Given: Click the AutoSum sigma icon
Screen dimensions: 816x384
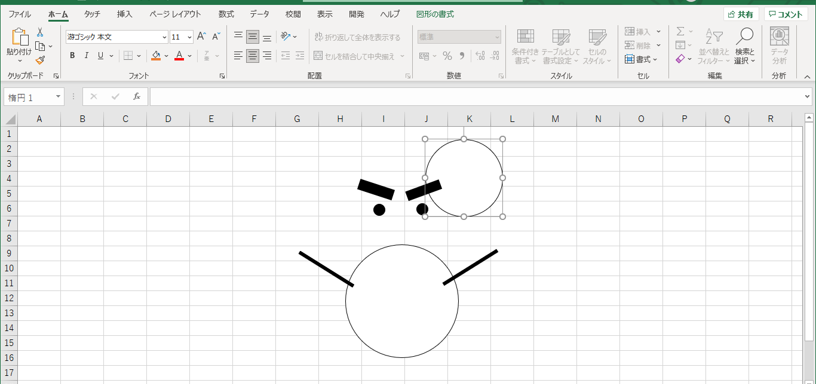Looking at the screenshot, I should click(x=680, y=32).
